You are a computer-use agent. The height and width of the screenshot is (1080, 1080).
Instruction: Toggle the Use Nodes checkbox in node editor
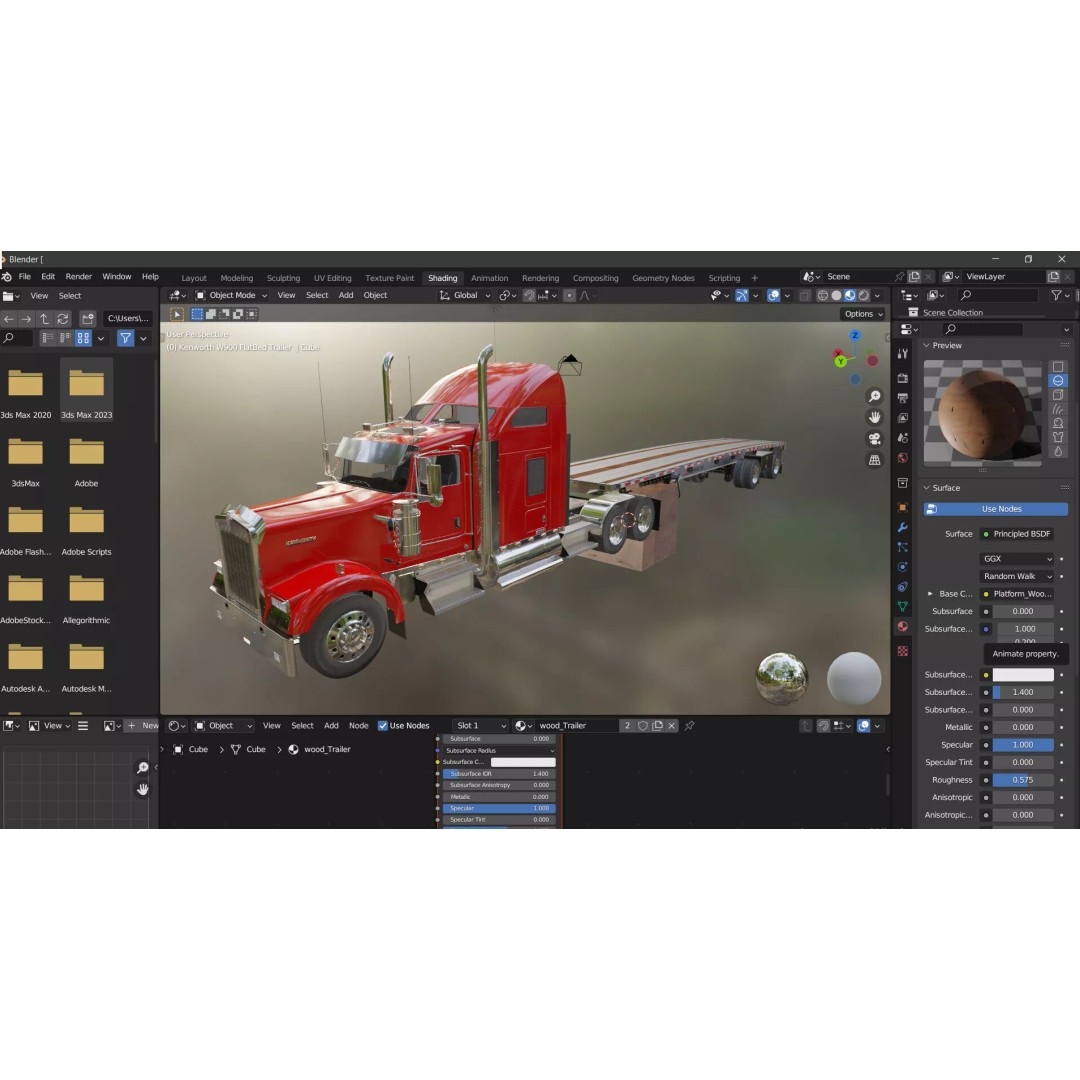[383, 725]
